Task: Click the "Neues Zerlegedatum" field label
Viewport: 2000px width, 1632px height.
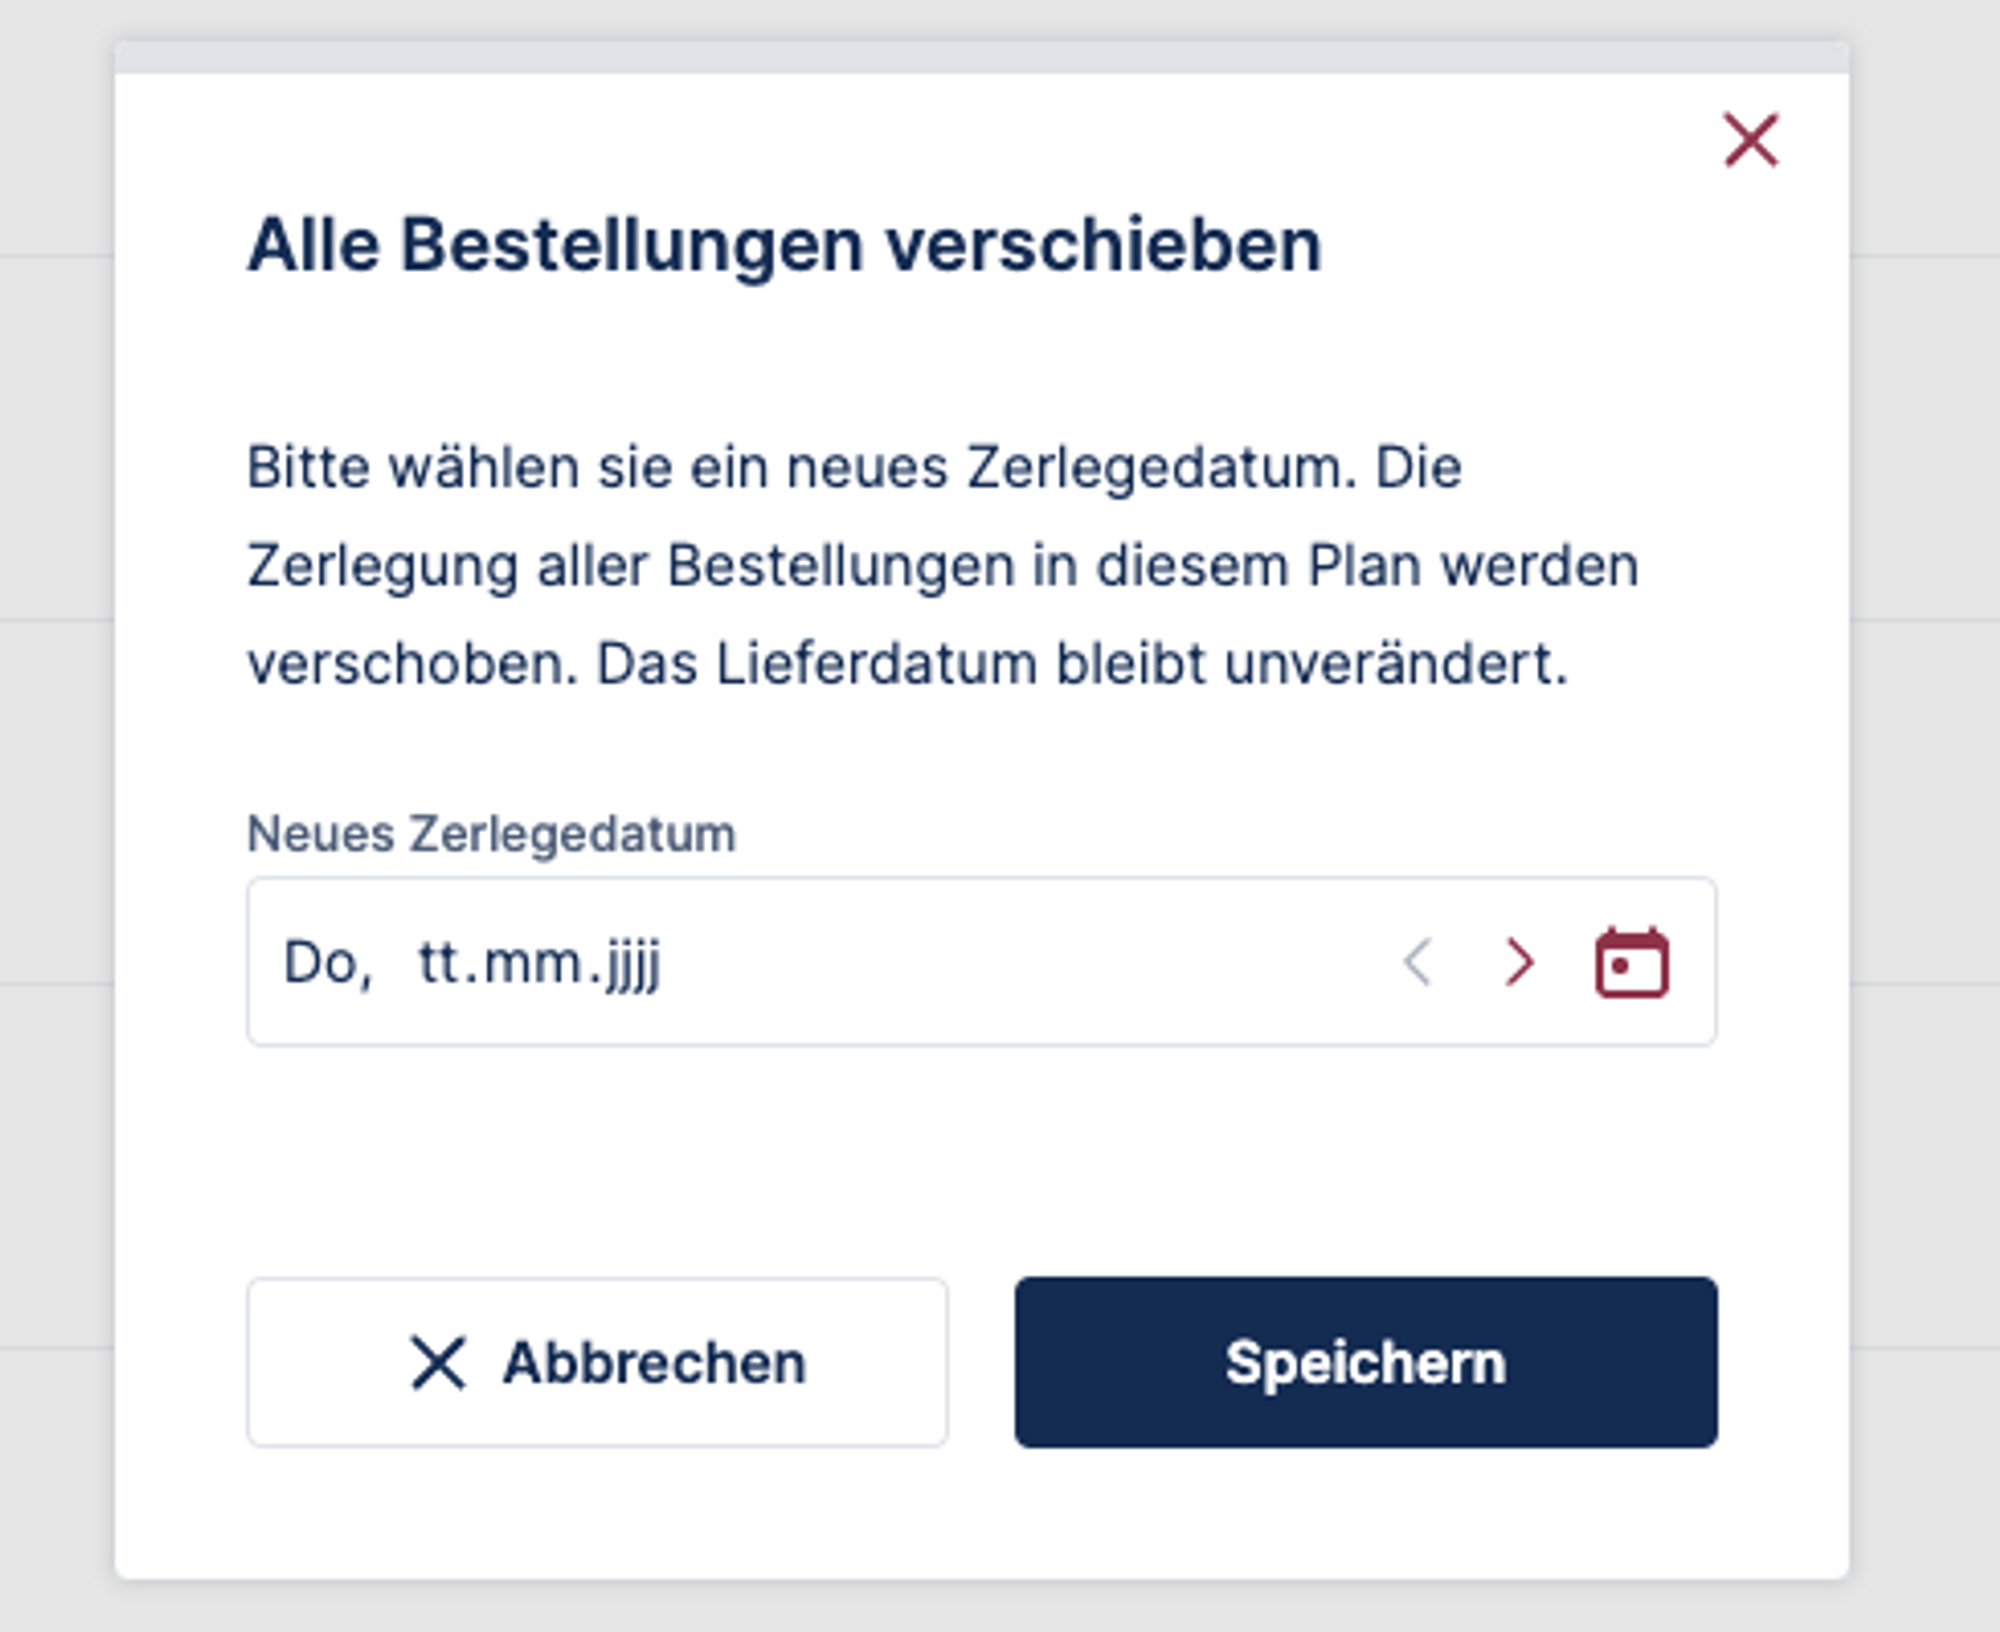Action: pos(491,834)
